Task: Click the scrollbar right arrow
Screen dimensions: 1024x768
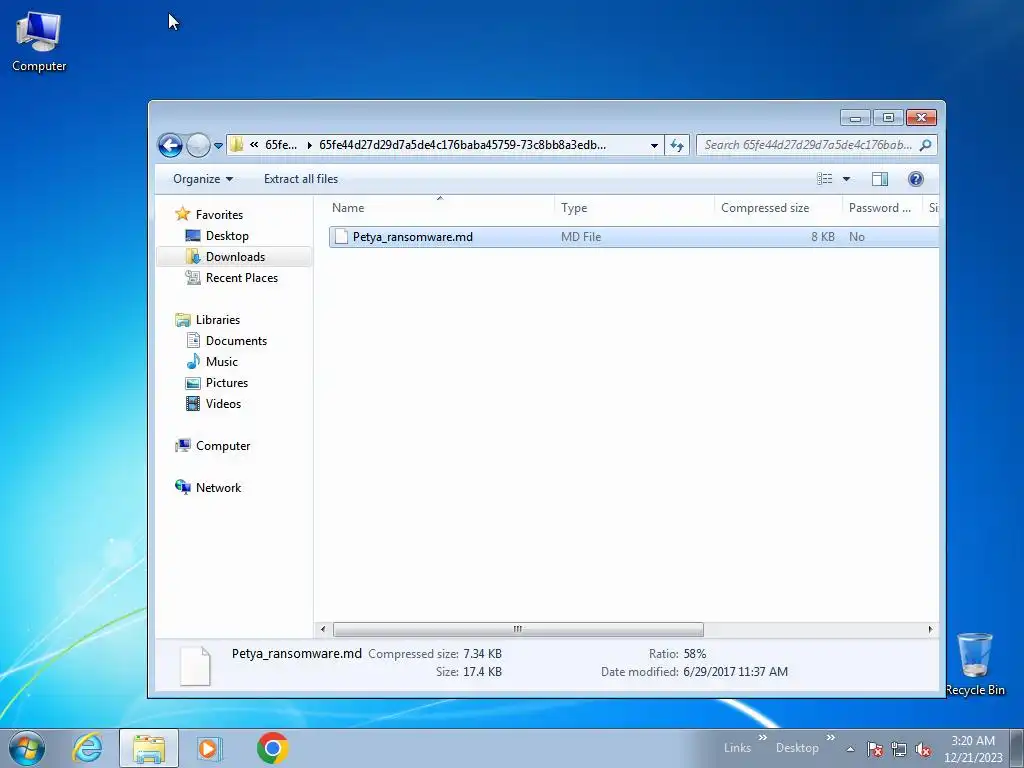Action: click(x=931, y=630)
